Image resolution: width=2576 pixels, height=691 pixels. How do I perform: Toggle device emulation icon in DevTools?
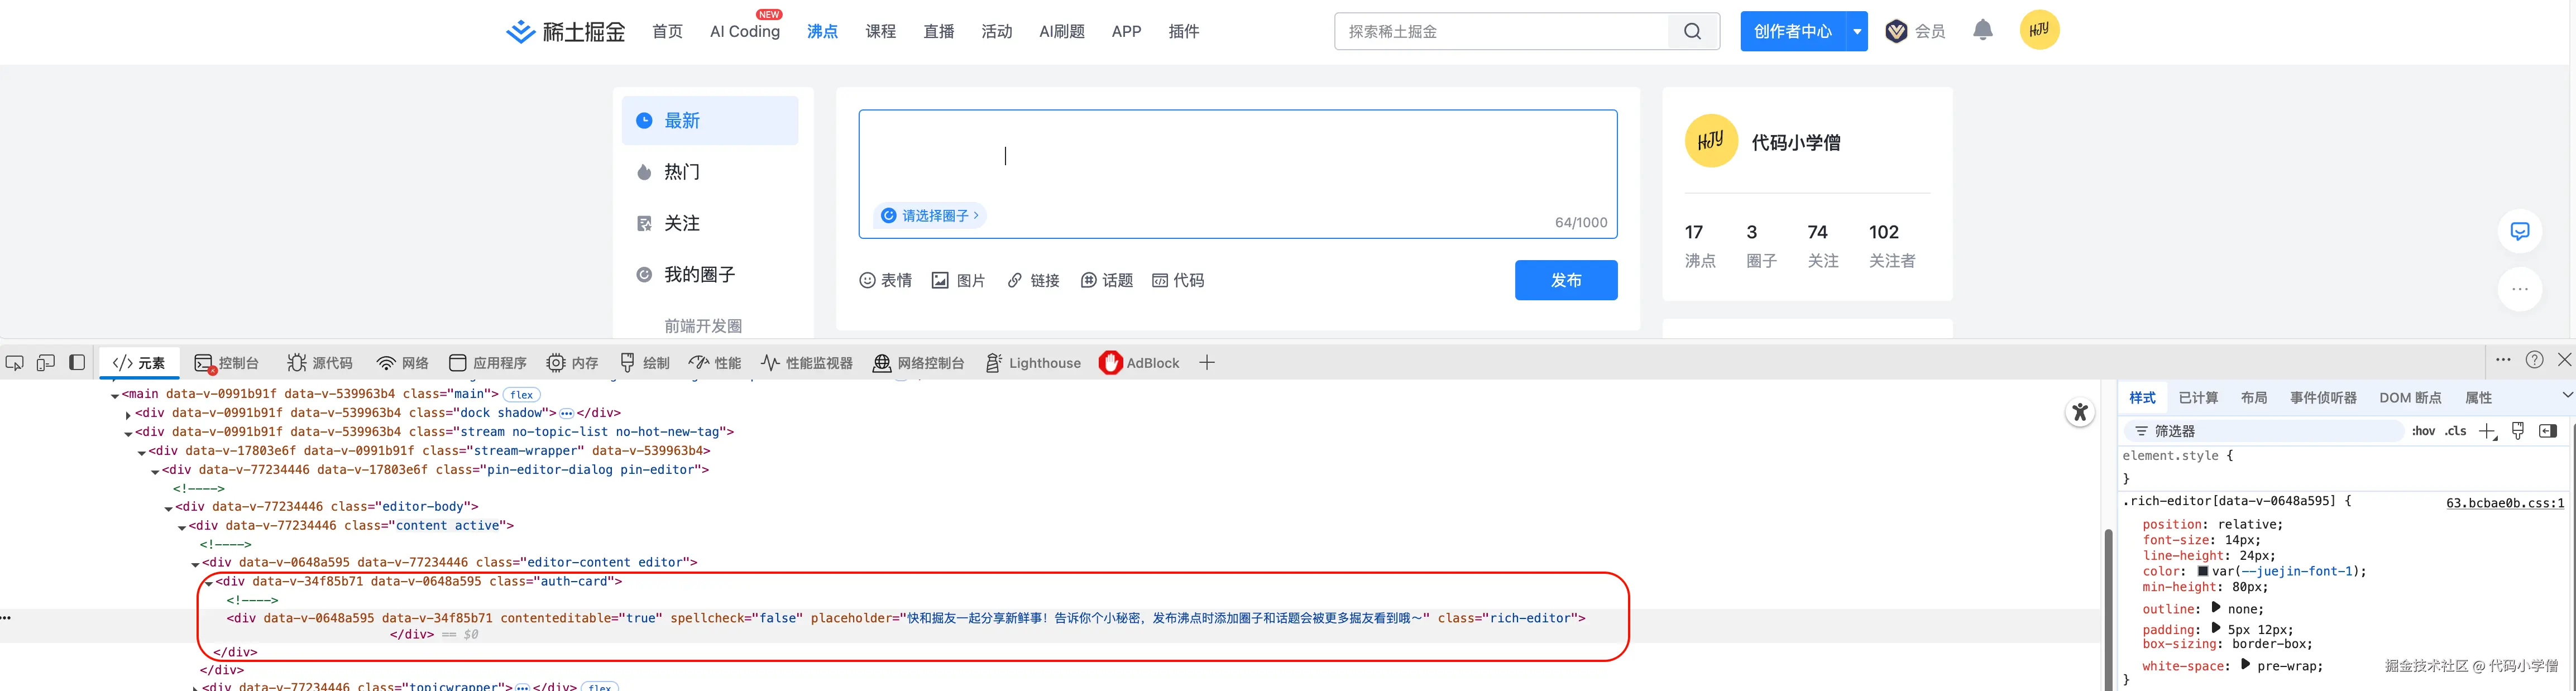(x=46, y=363)
